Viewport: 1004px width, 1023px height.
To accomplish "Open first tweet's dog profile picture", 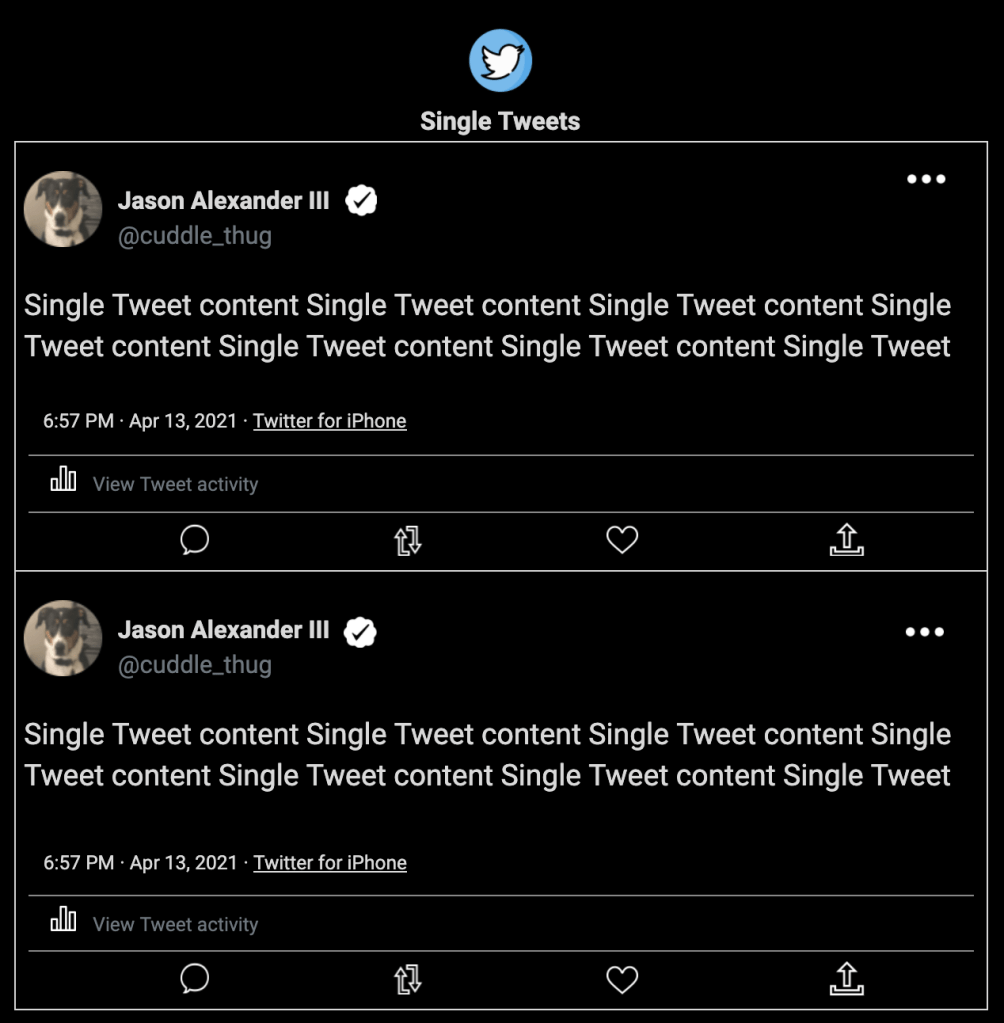I will (x=63, y=210).
